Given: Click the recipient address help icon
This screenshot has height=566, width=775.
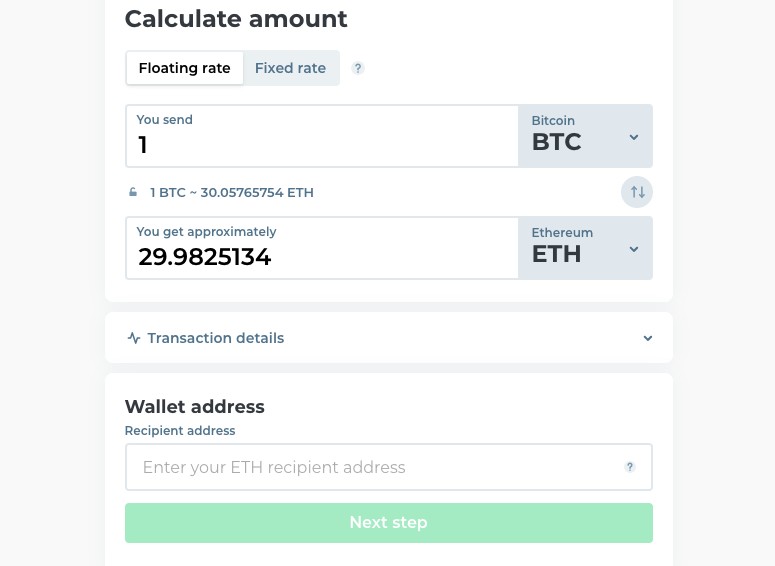Looking at the screenshot, I should (x=630, y=467).
